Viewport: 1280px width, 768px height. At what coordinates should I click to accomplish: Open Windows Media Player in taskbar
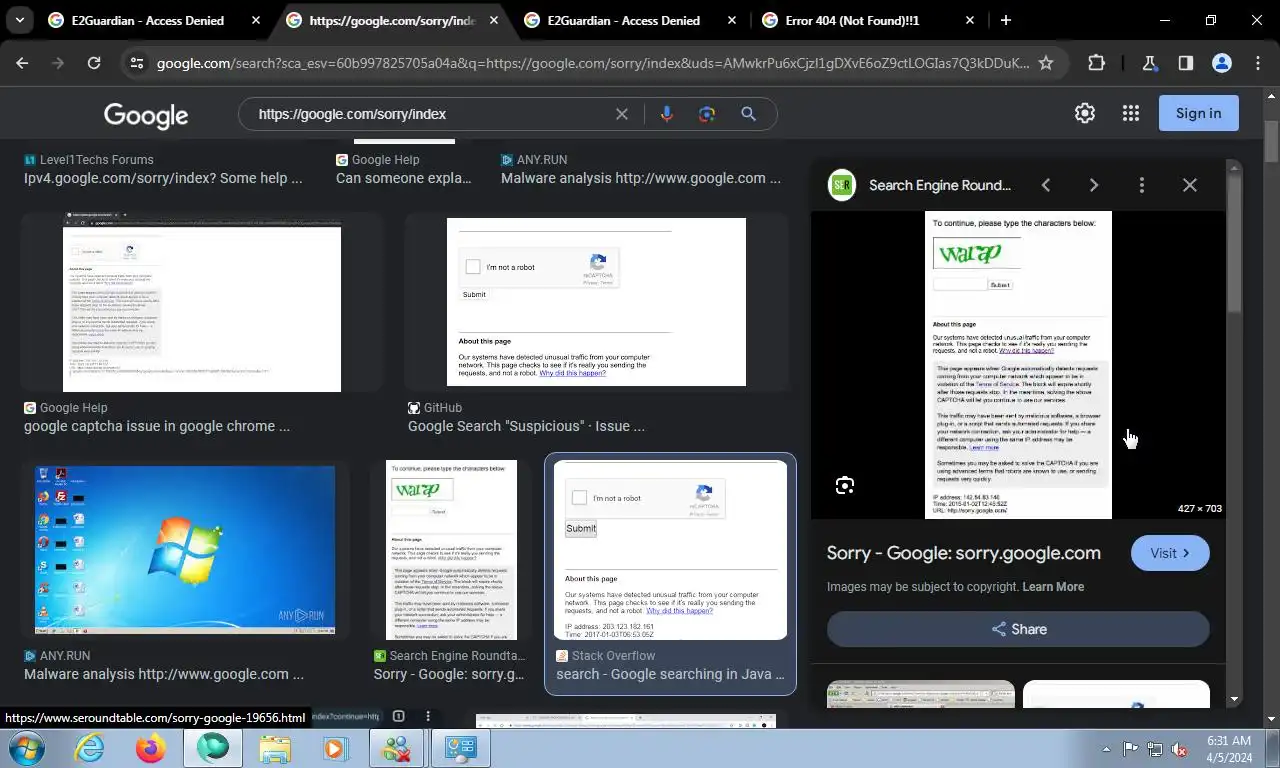point(335,748)
